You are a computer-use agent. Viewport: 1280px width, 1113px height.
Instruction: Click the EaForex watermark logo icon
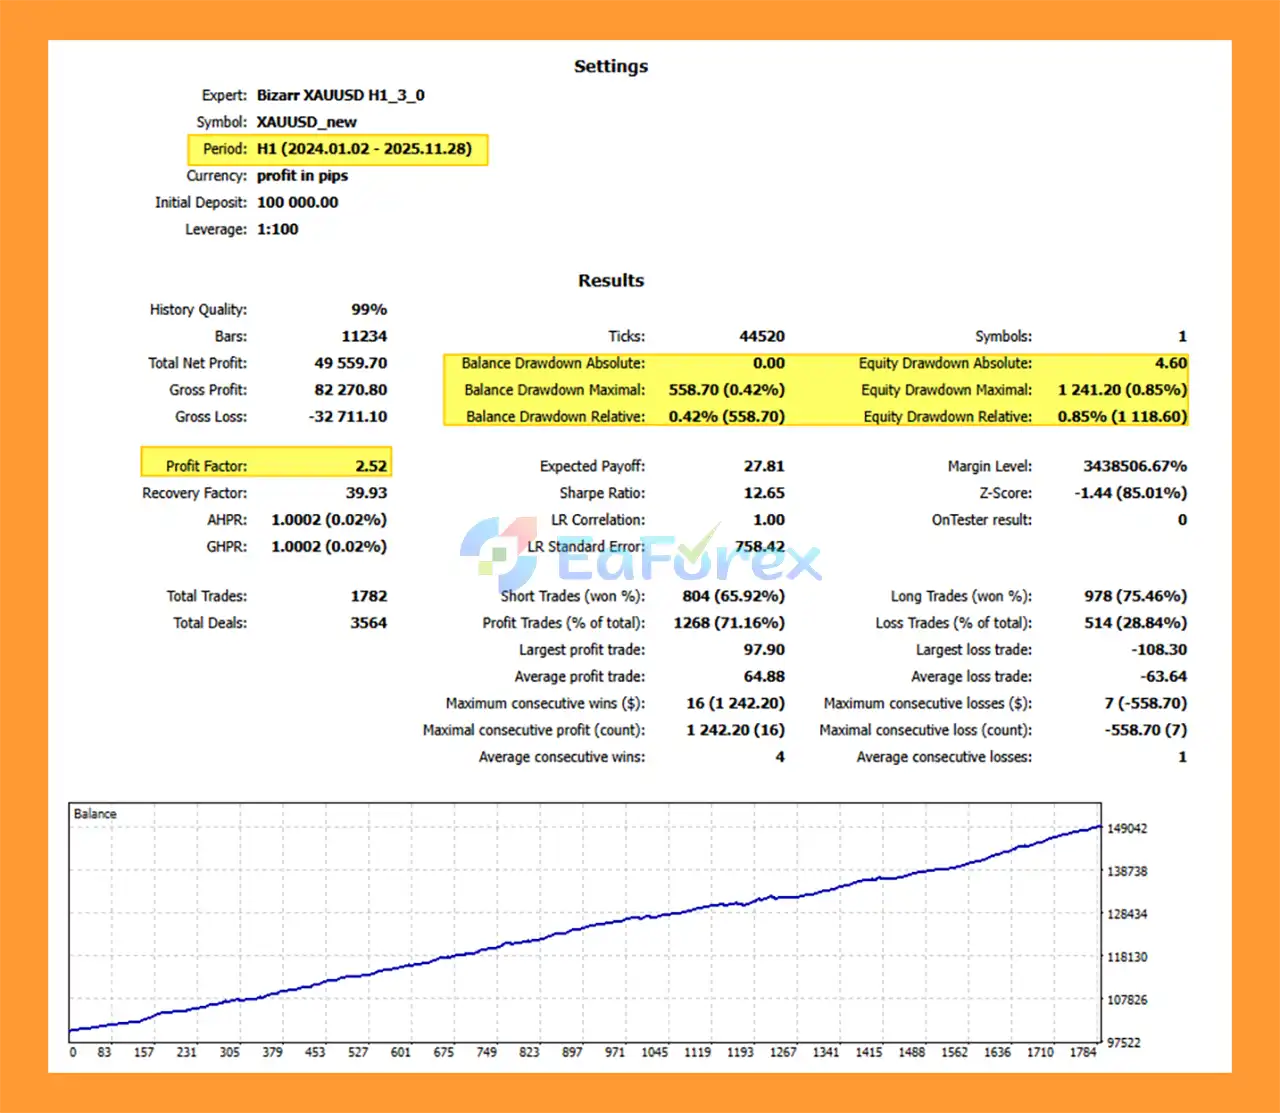click(499, 553)
